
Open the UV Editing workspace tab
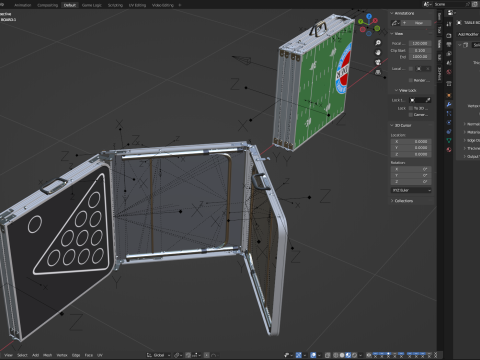[137, 5]
